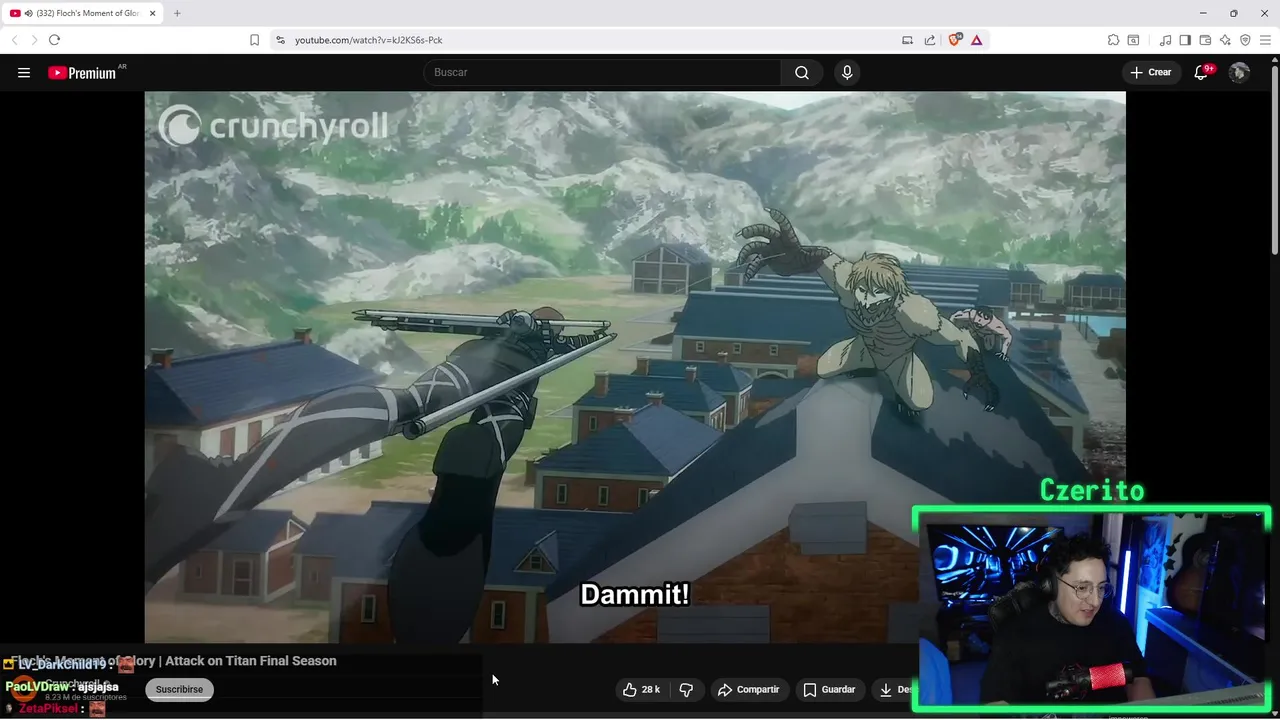Open the extensions puzzle icon

1113,40
